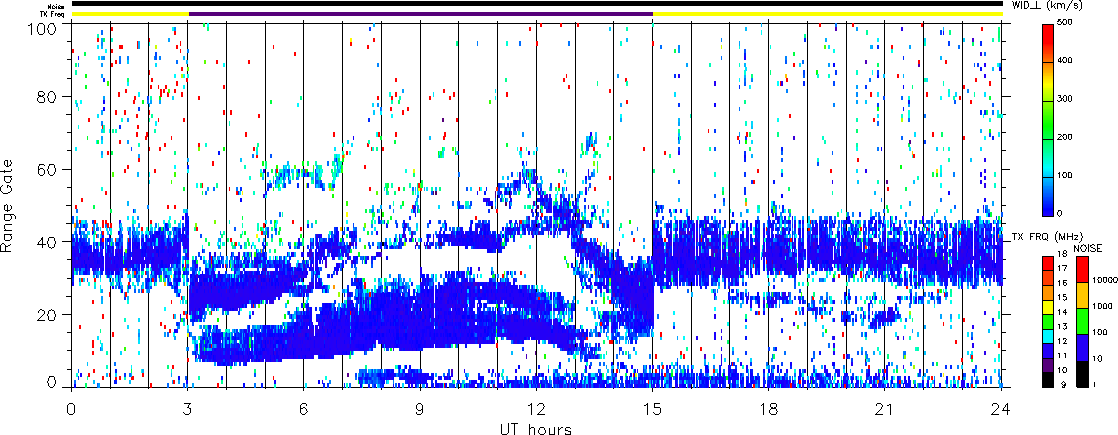1118x435 pixels.
Task: Click the red 18 MHz block in TX FRQ legend
Action: coord(1049,261)
